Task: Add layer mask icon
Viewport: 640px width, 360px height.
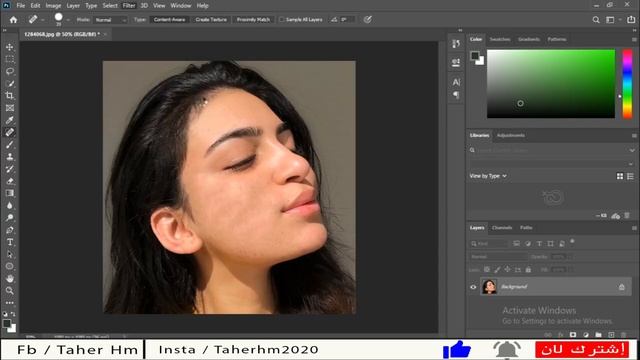Action: pyautogui.click(x=573, y=335)
